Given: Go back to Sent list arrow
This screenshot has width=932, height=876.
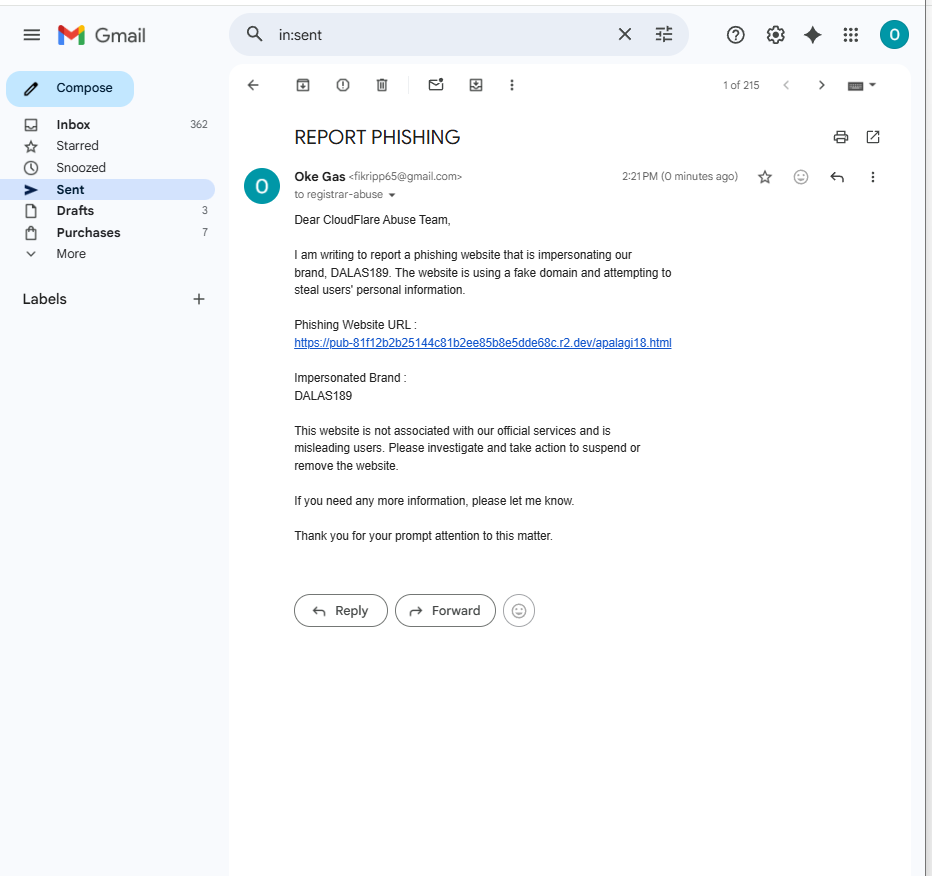Looking at the screenshot, I should [253, 85].
